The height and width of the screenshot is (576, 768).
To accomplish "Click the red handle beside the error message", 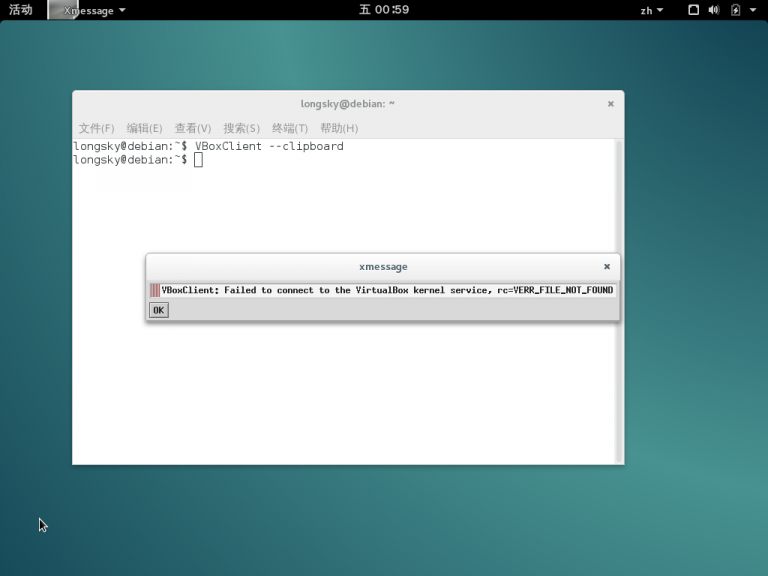I will pyautogui.click(x=154, y=290).
